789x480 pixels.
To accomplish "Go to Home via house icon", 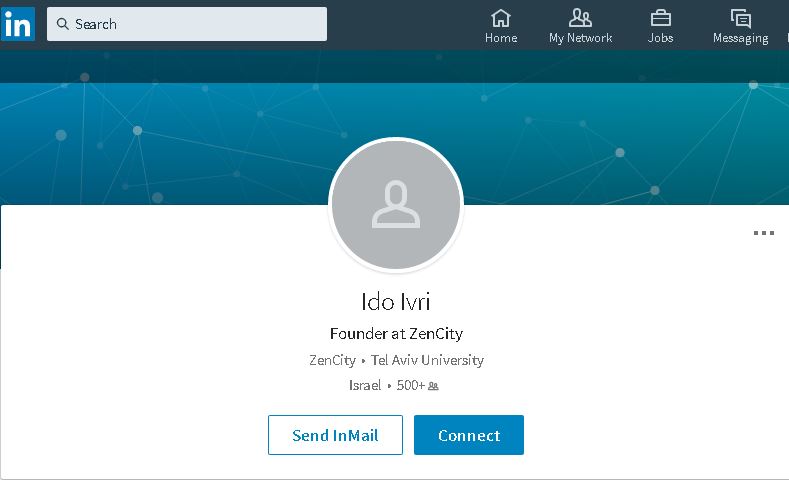I will (x=501, y=17).
